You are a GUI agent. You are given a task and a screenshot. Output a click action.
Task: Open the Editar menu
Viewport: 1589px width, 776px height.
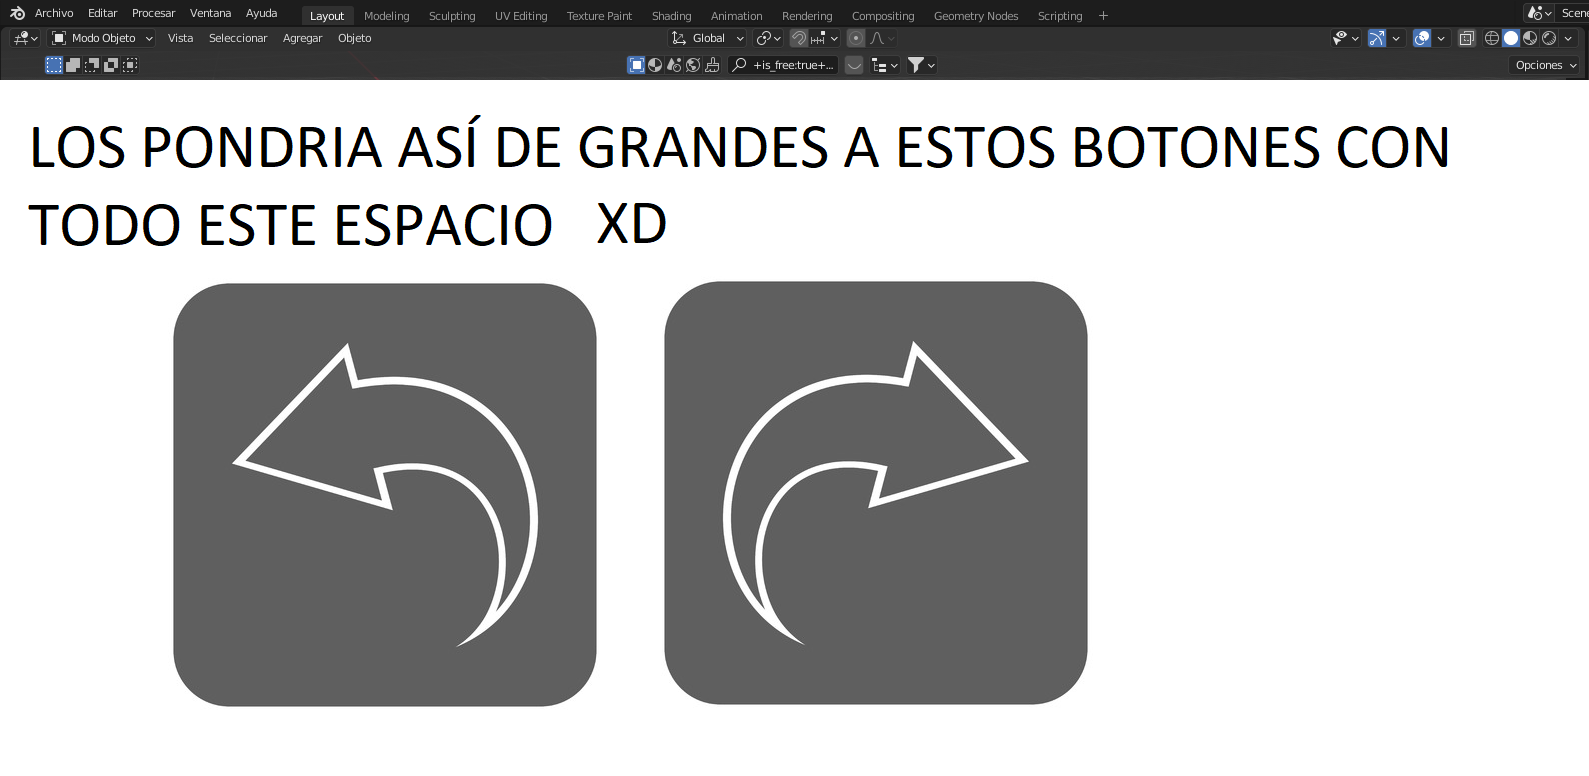(102, 13)
